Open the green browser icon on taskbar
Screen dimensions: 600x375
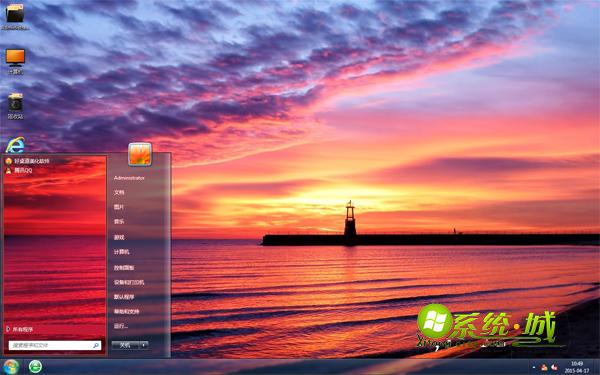35,367
